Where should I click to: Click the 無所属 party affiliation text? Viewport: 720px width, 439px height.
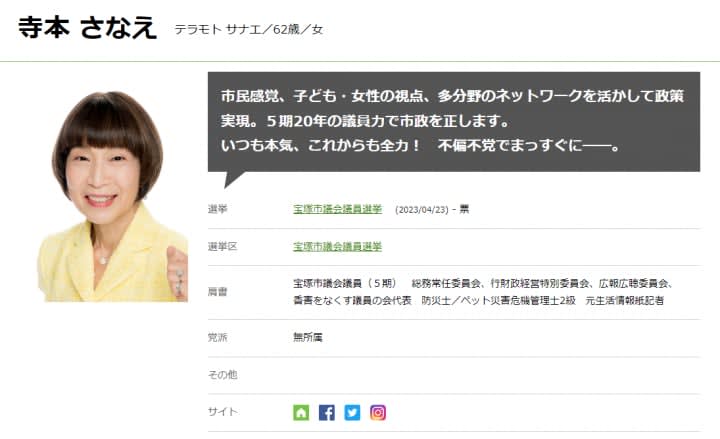308,338
